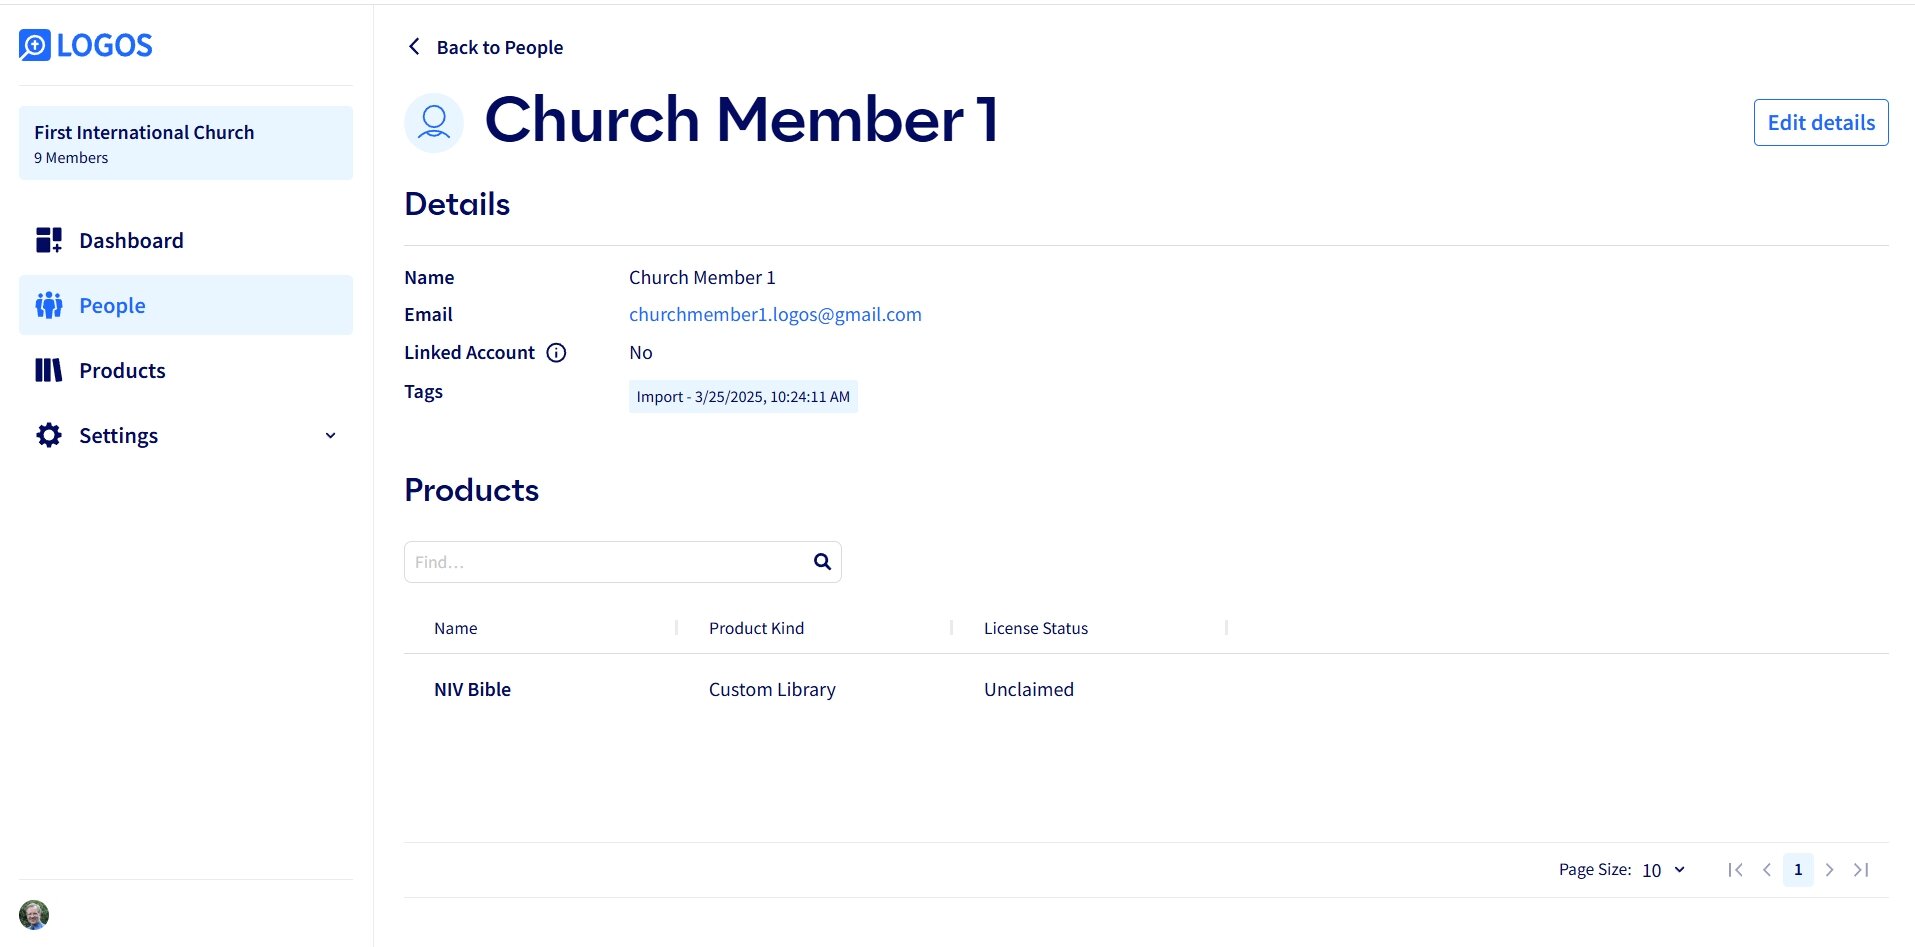Sort by License Status column header
The image size is (1915, 947).
click(1036, 628)
